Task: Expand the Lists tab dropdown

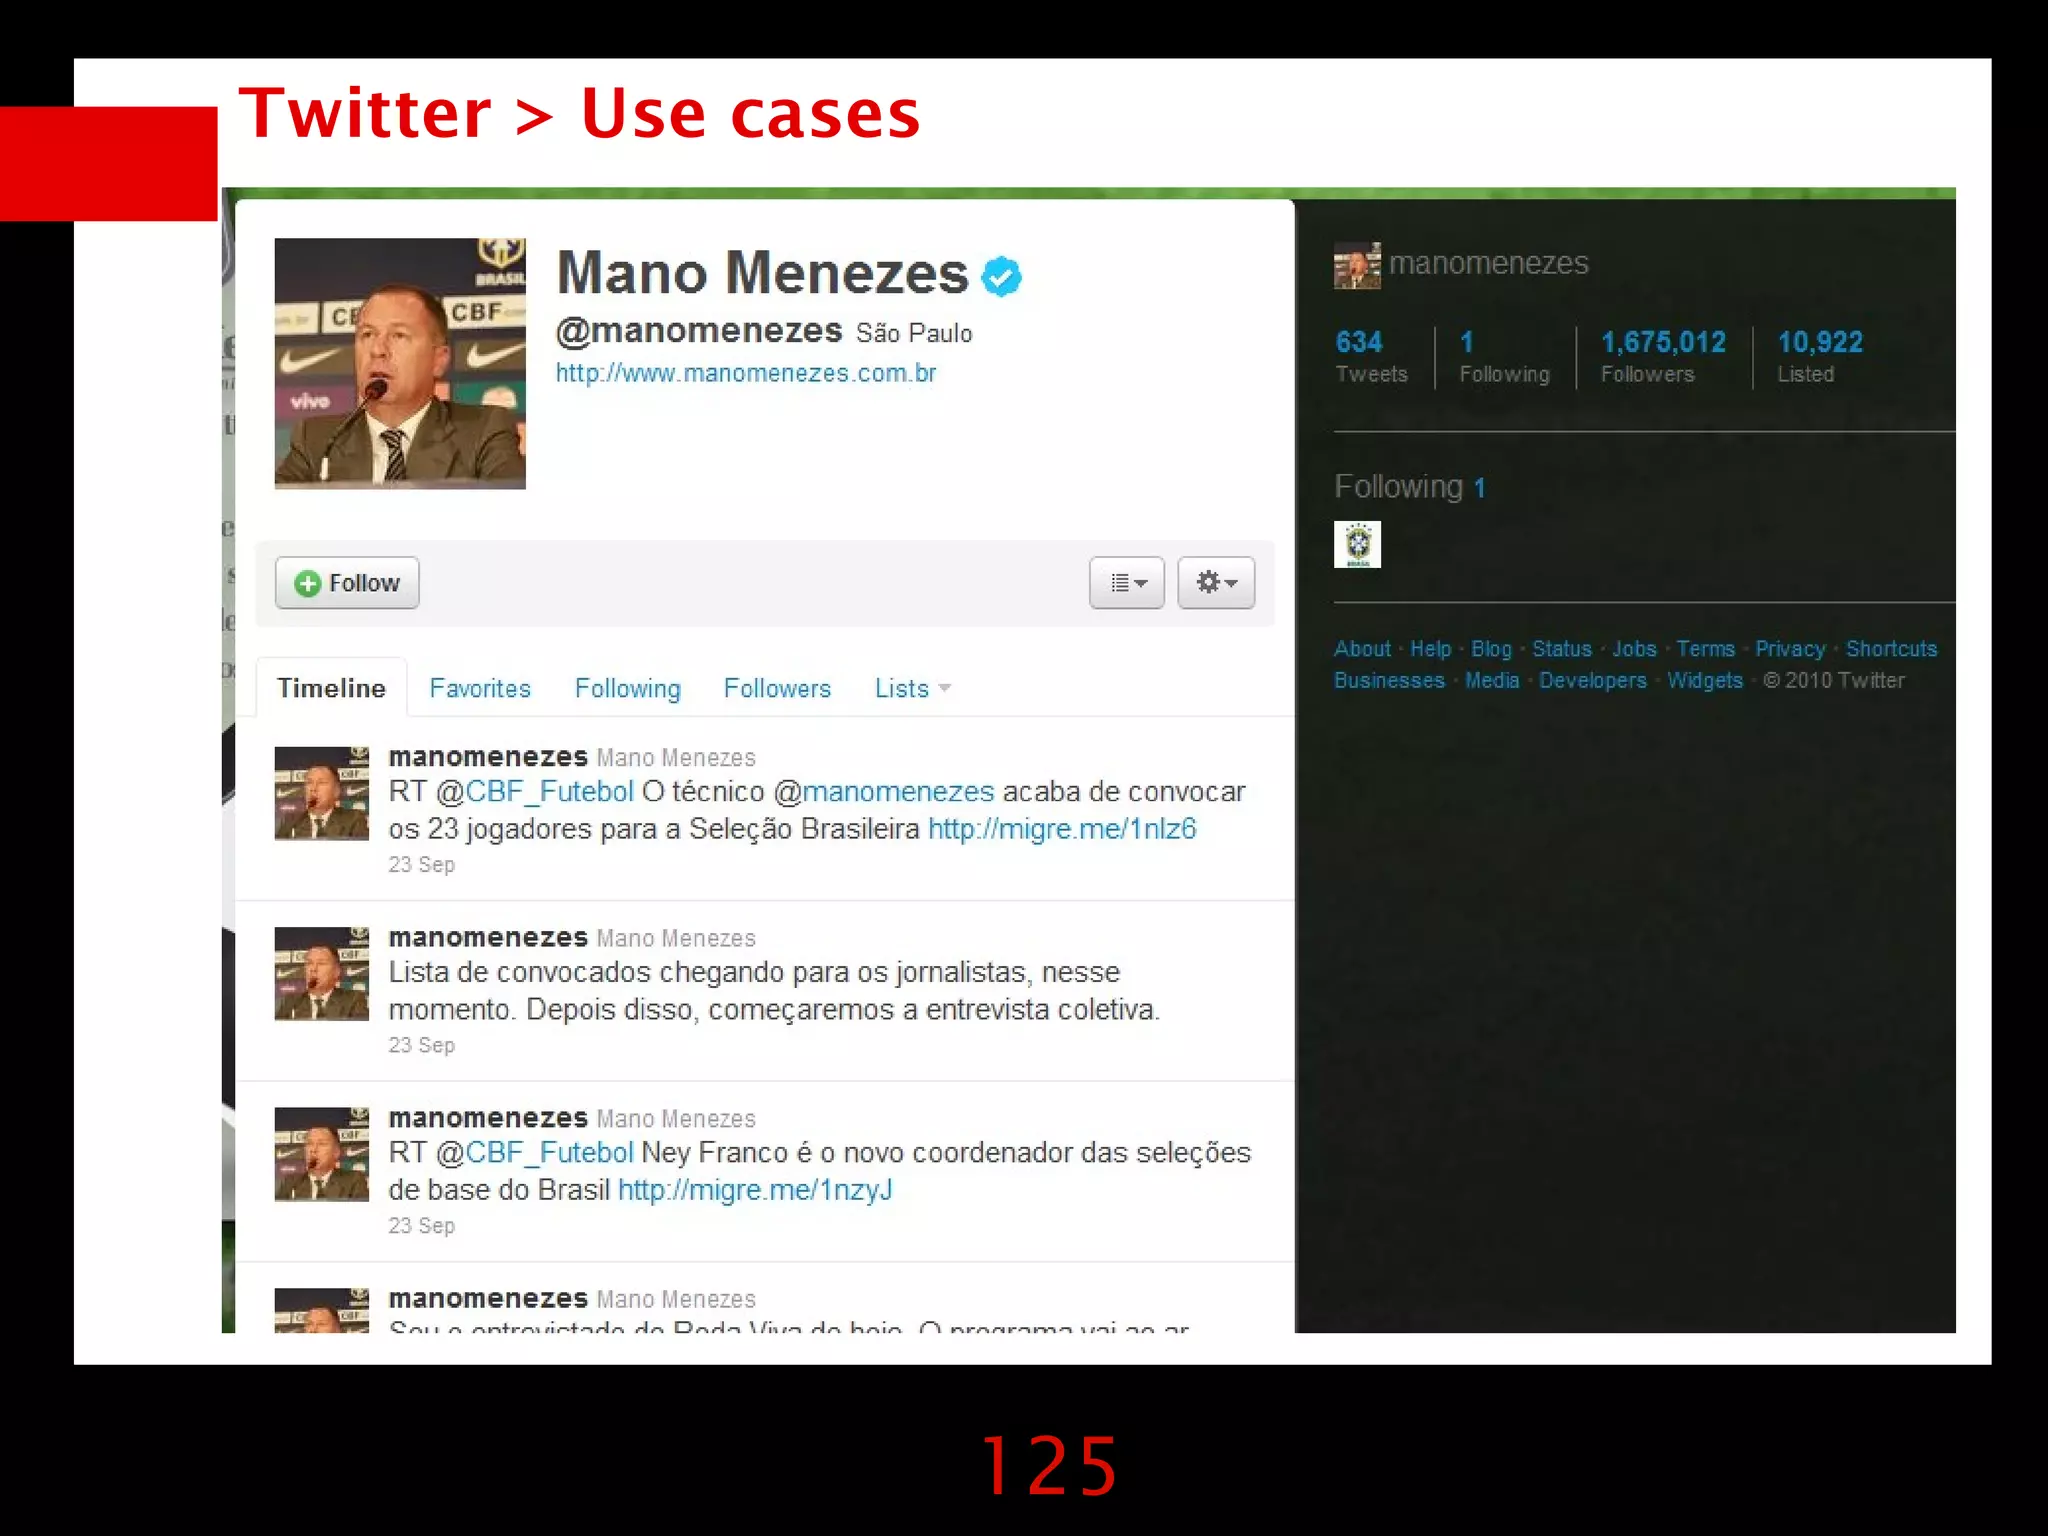Action: coord(912,688)
